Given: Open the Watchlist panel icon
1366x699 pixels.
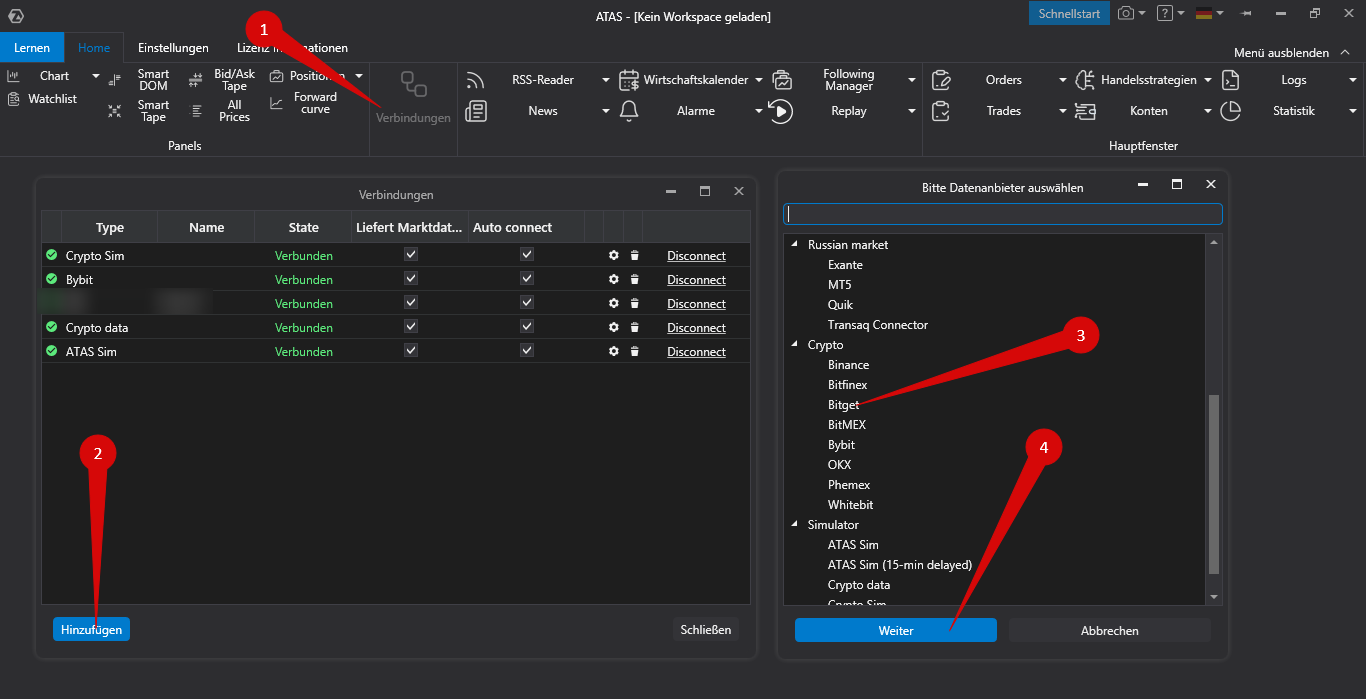Looking at the screenshot, I should pos(14,99).
